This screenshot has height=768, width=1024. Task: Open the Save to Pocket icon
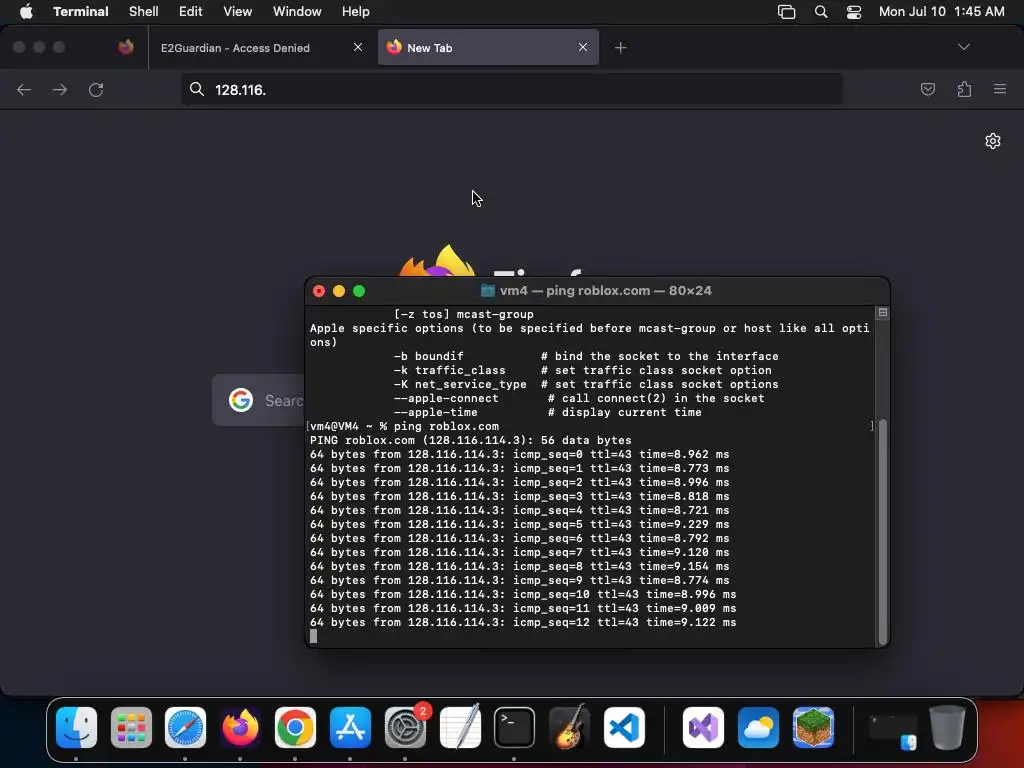[x=927, y=89]
